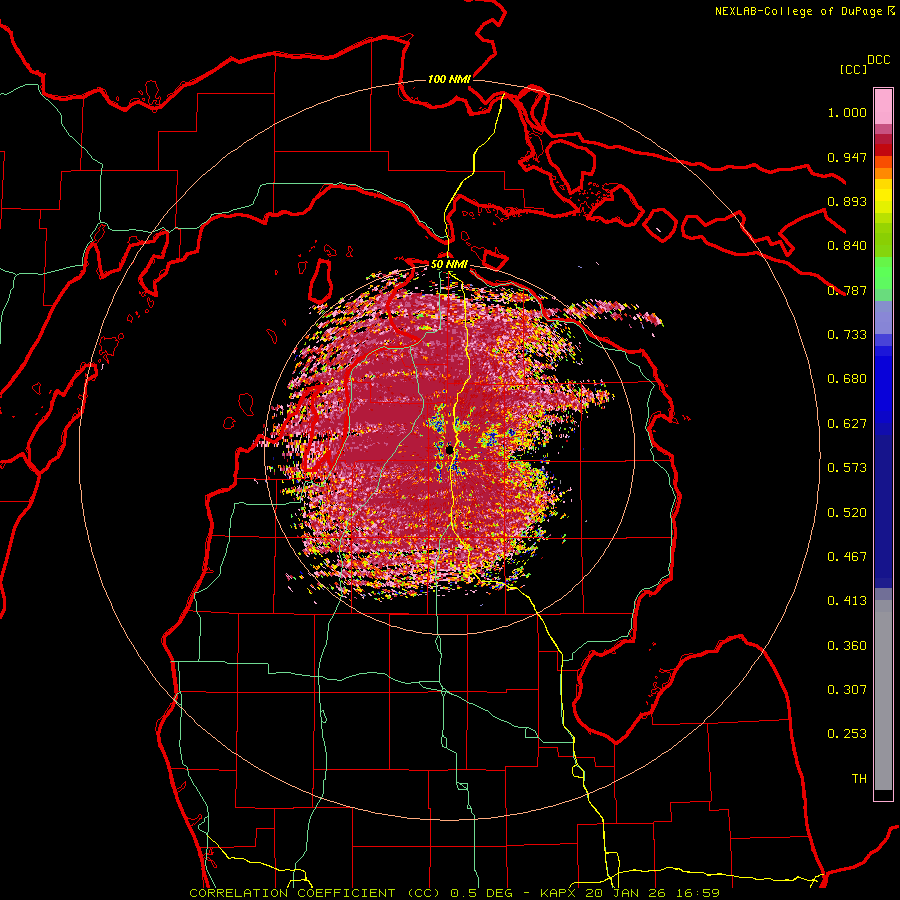
Task: Click the 0.947 legend value
Action: 847,157
